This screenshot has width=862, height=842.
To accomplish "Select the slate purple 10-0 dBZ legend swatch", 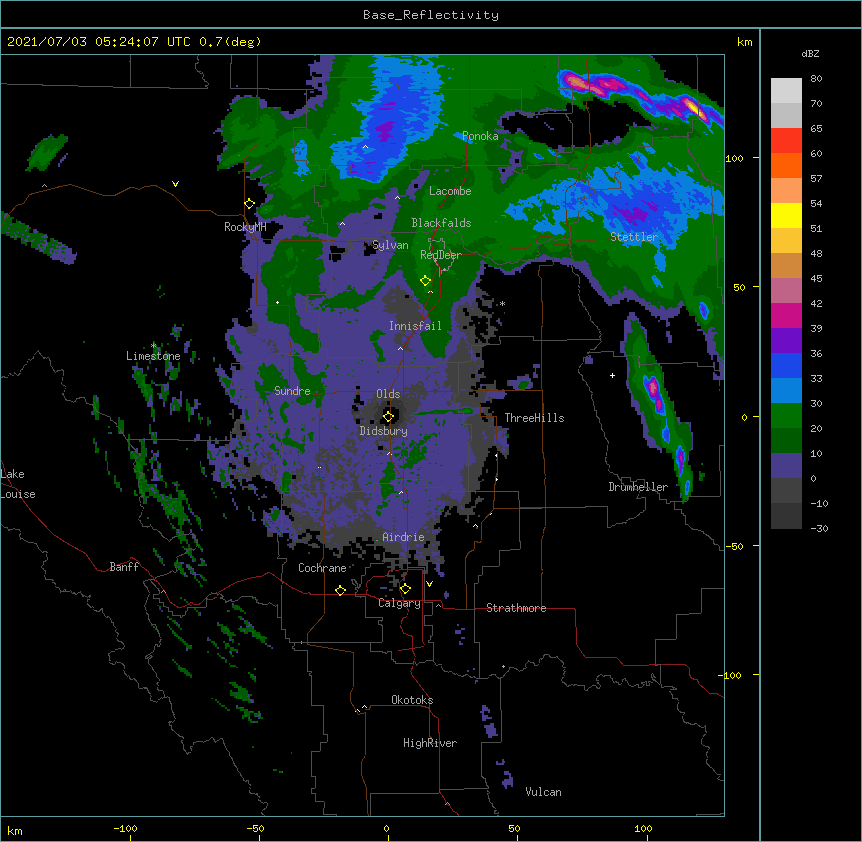I will point(786,466).
